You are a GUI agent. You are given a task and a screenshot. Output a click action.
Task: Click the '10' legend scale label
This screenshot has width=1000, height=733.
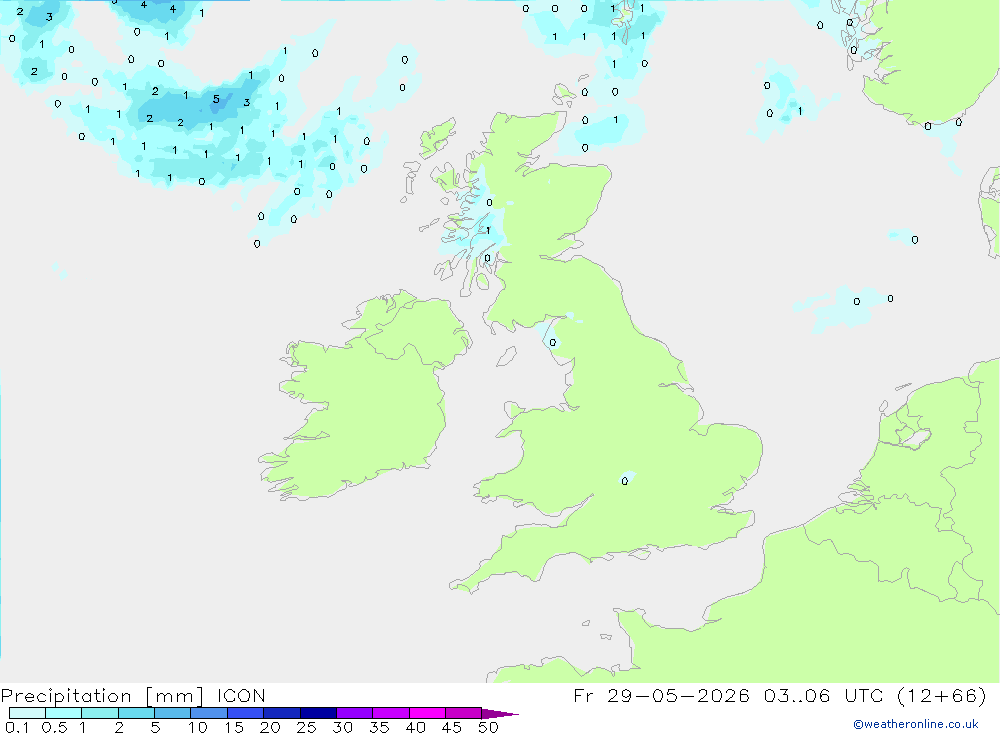(198, 727)
